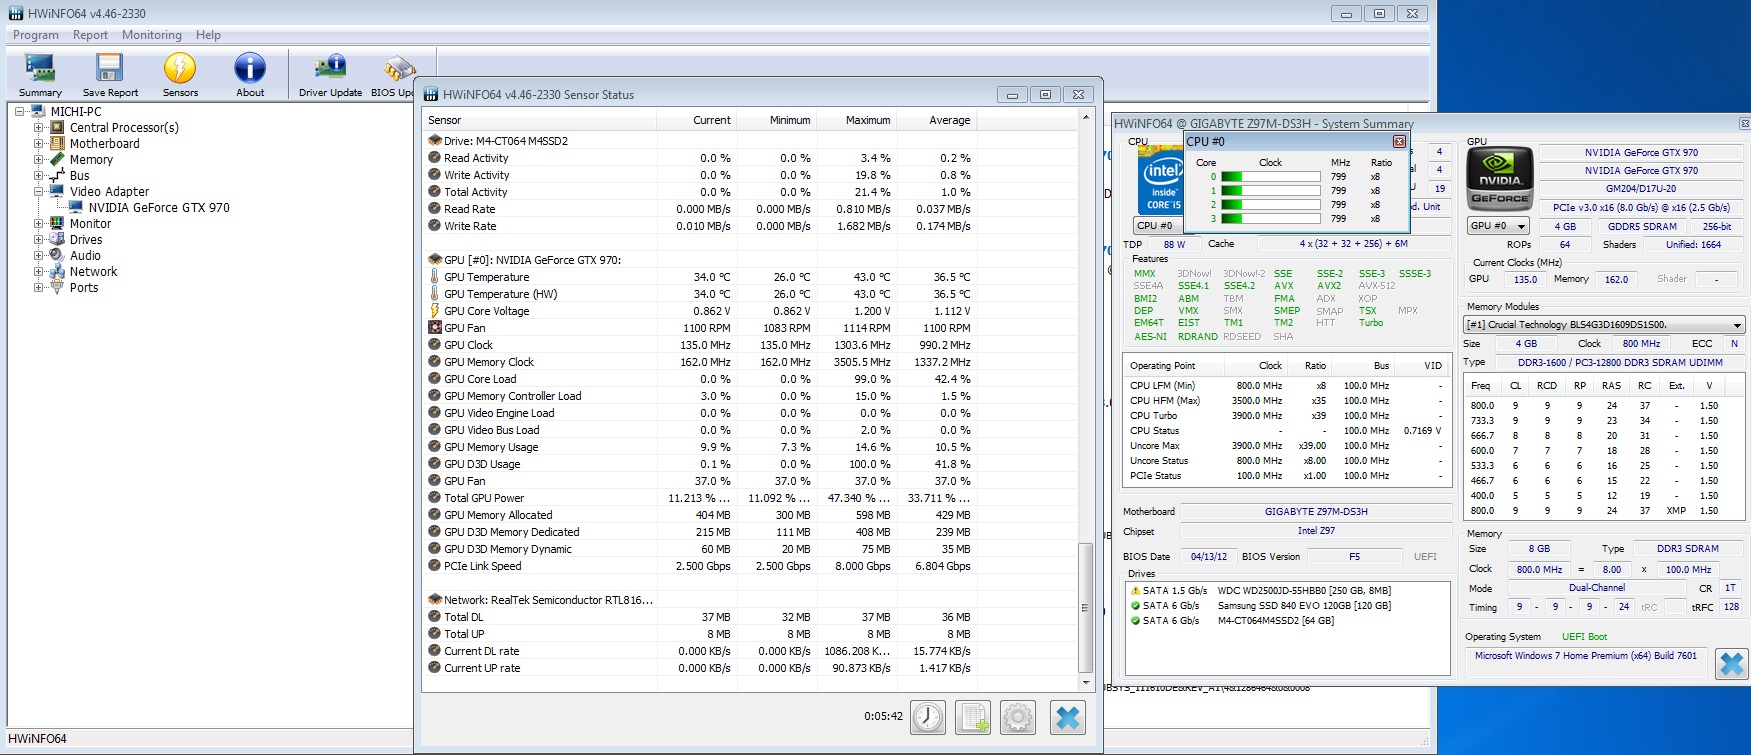Image resolution: width=1751 pixels, height=755 pixels.
Task: Click the Network RealTek header icon
Action: (x=435, y=600)
